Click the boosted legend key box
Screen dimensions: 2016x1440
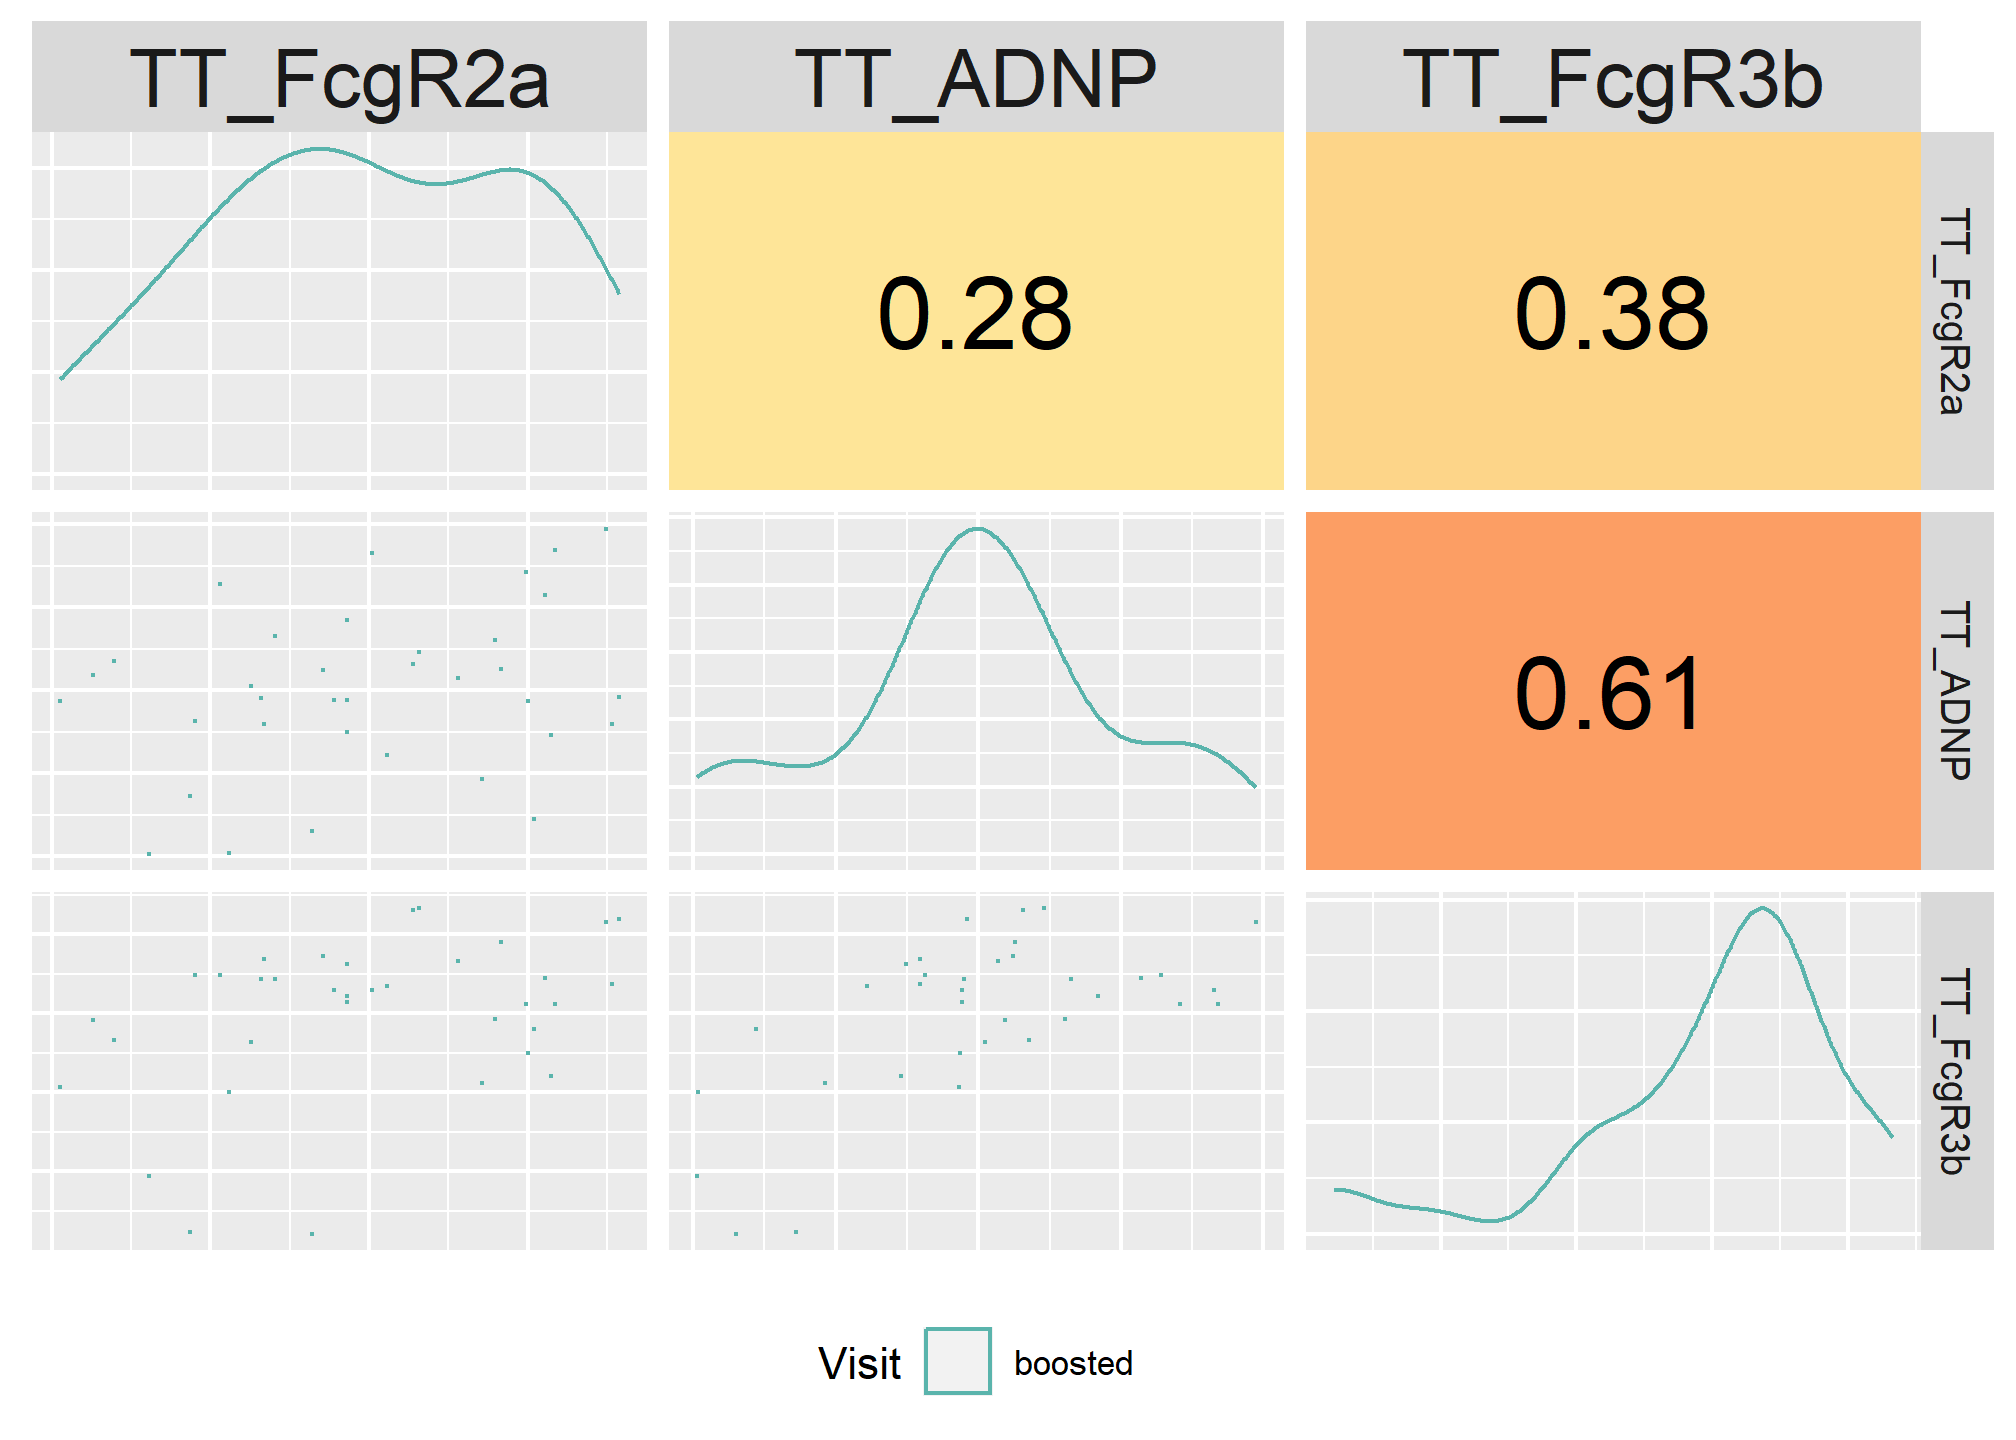click(958, 1361)
